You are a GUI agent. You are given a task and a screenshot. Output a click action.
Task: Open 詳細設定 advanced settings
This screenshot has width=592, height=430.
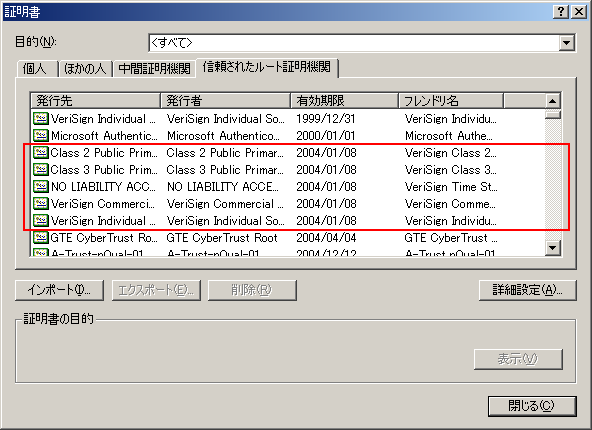click(x=527, y=290)
